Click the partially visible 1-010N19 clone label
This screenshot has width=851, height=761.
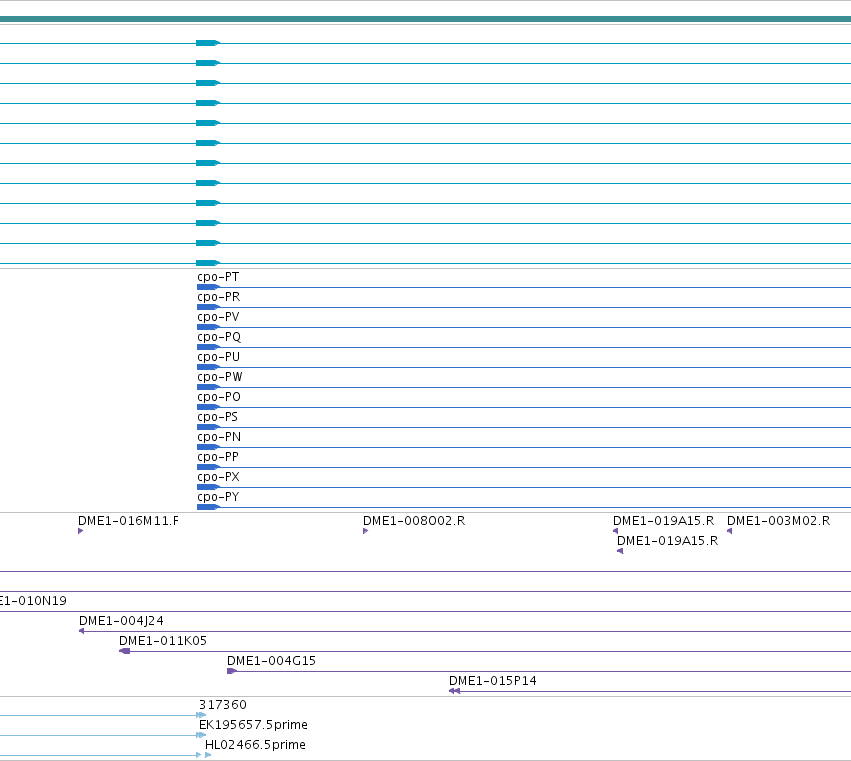[33, 601]
